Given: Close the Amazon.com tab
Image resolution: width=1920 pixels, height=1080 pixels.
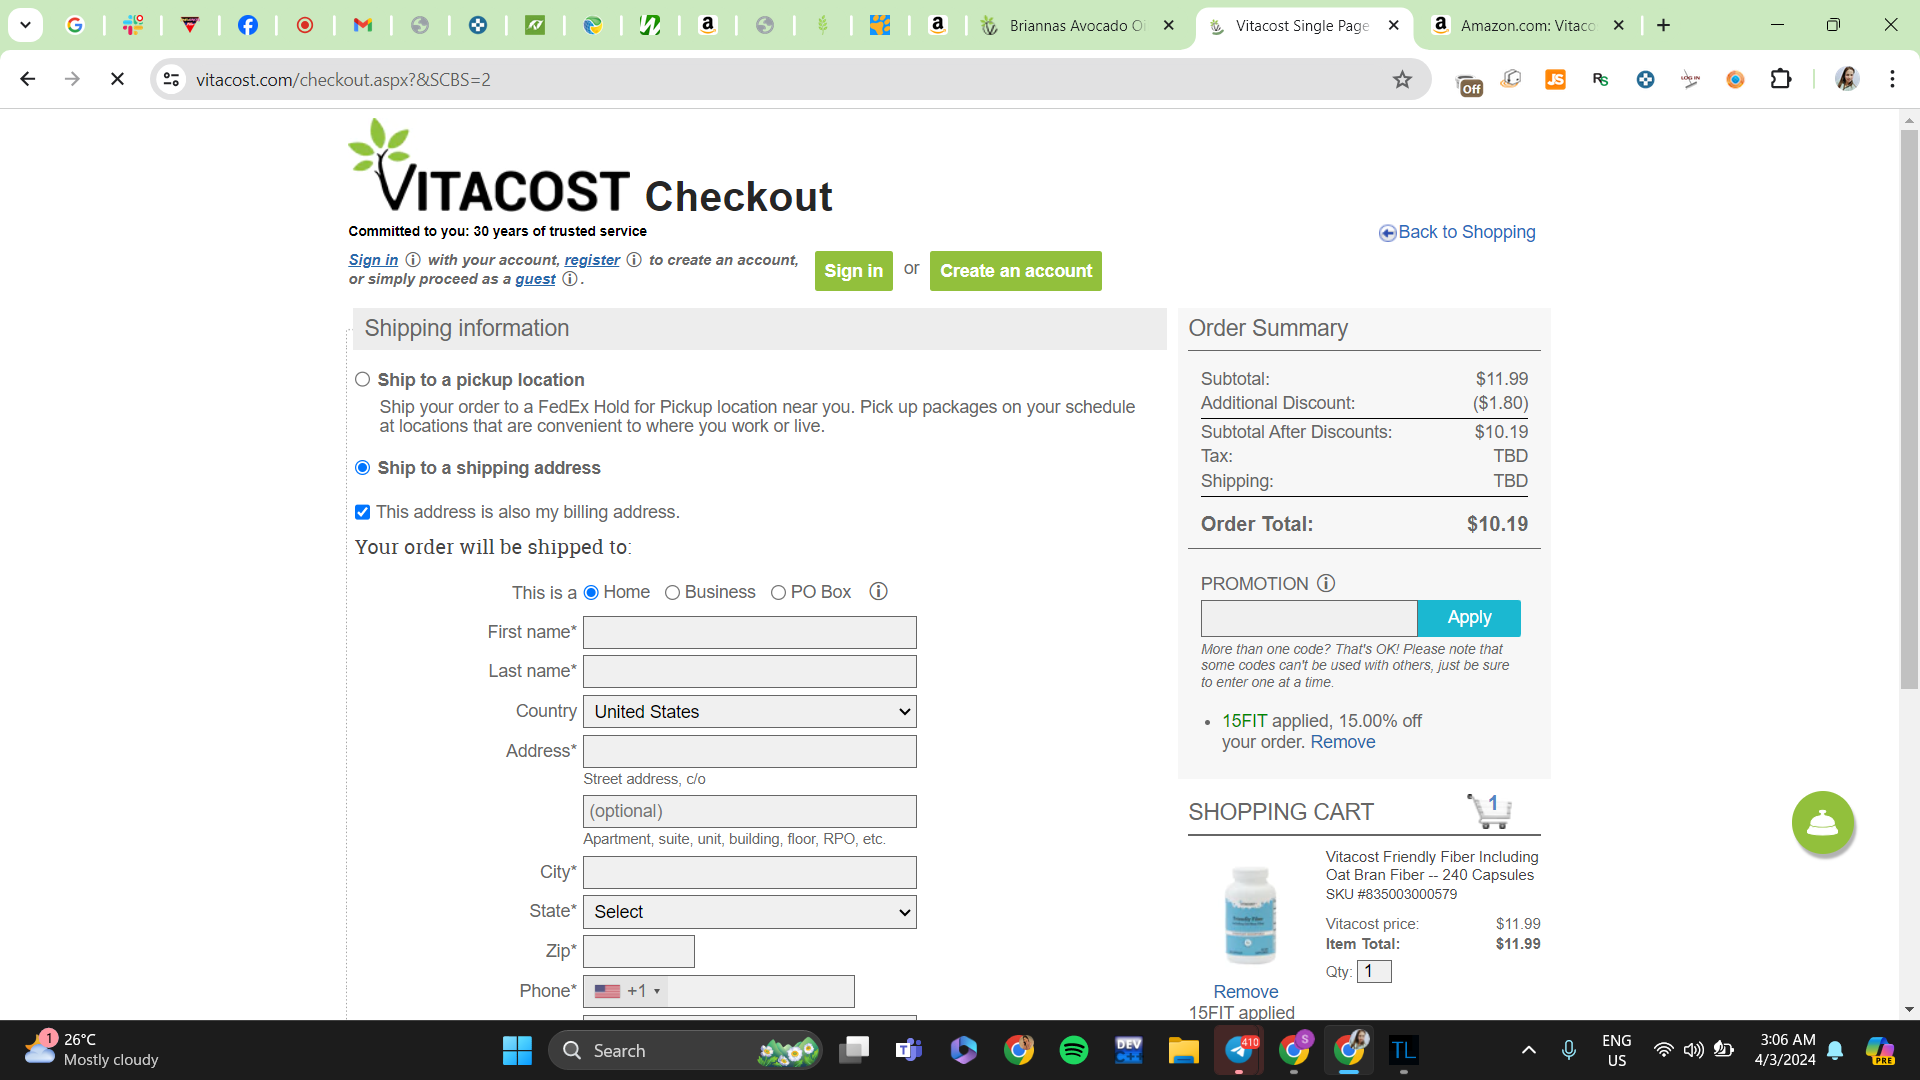Looking at the screenshot, I should (1619, 26).
